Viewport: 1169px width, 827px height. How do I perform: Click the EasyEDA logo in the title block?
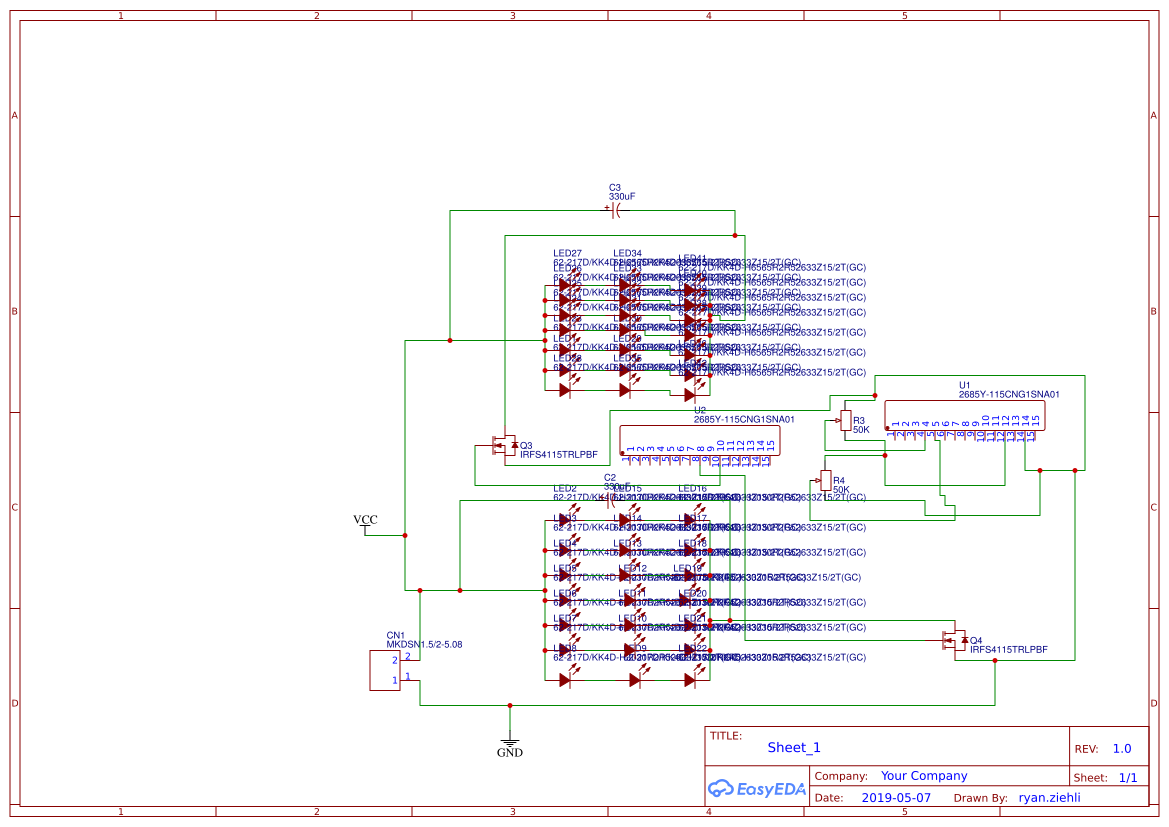click(x=756, y=789)
